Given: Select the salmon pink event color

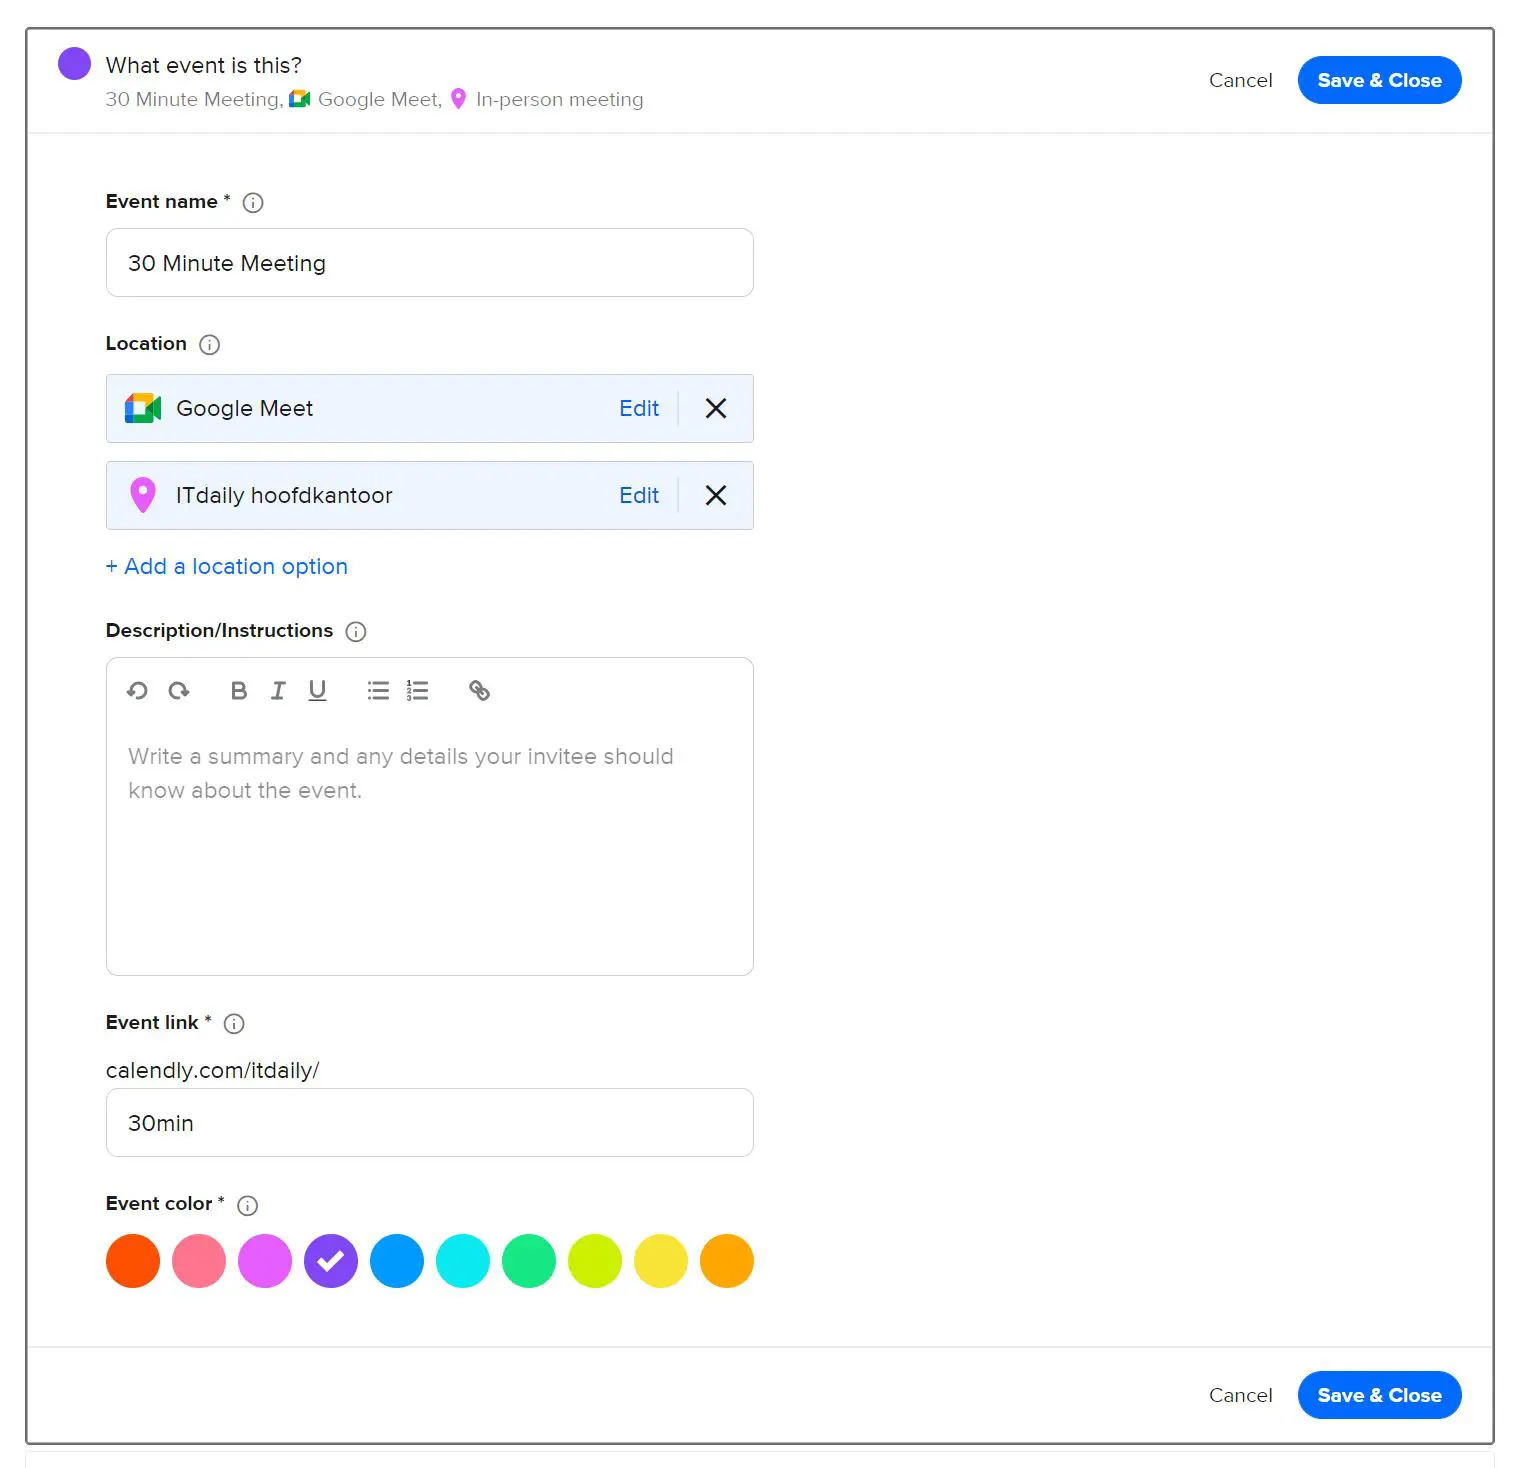Looking at the screenshot, I should coord(199,1261).
